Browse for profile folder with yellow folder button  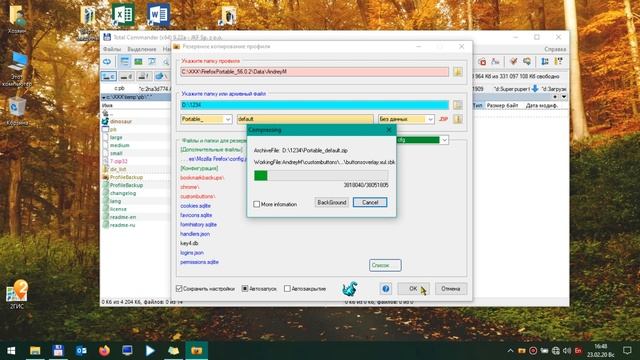[x=458, y=72]
